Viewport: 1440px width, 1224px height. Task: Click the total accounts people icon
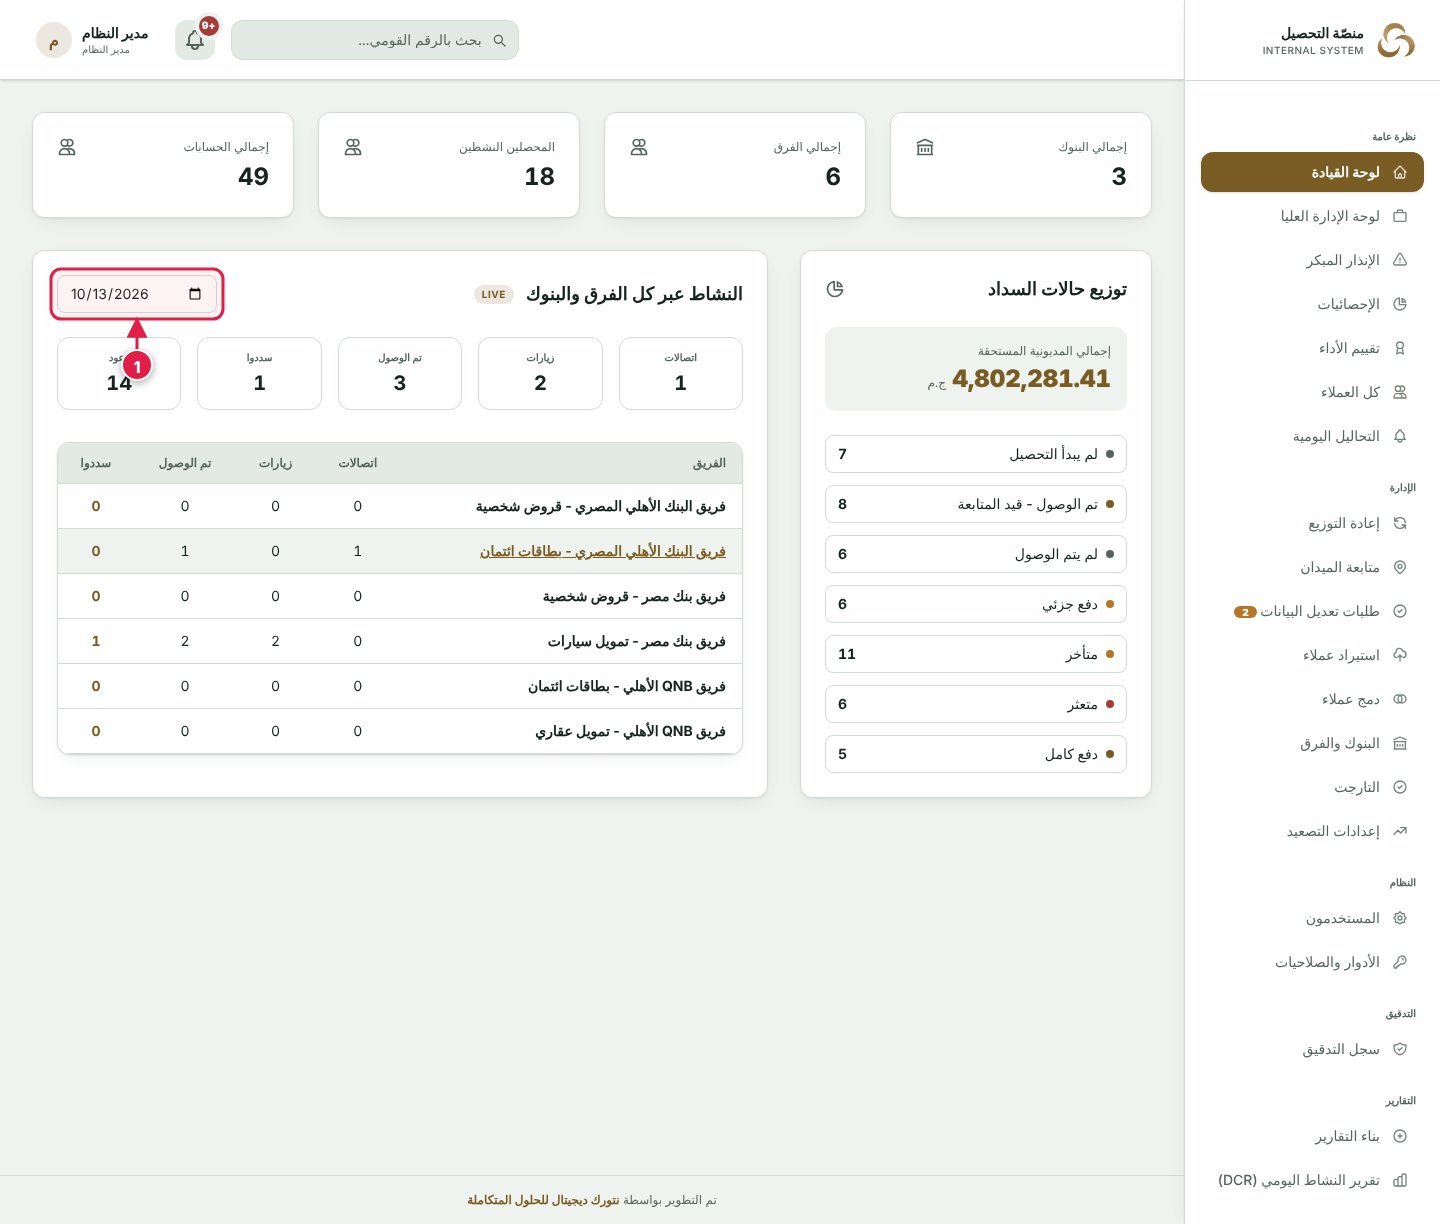[67, 147]
